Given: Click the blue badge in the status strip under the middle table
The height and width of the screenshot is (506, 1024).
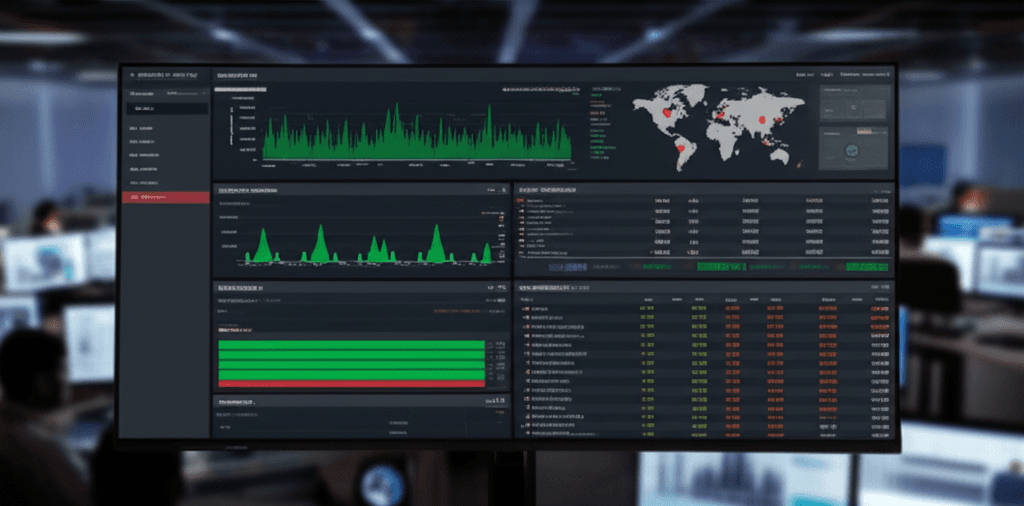Looking at the screenshot, I should [568, 267].
